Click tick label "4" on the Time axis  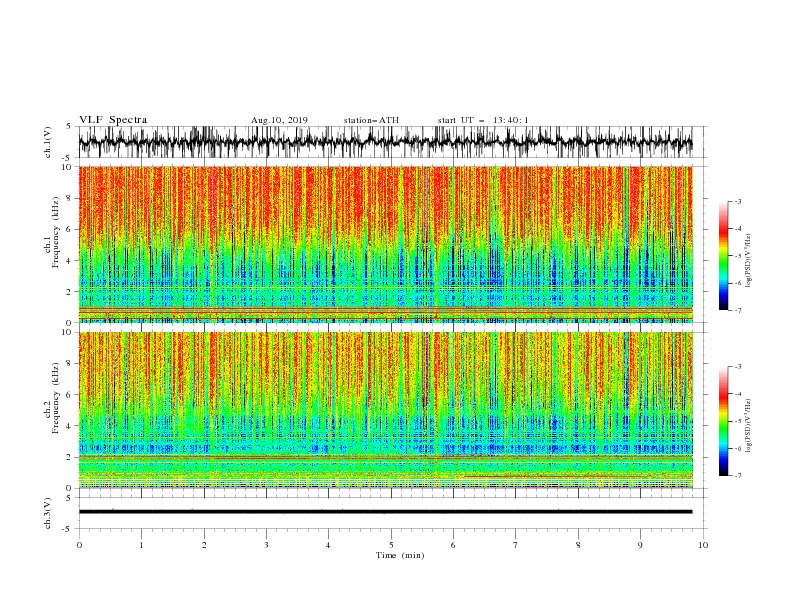(328, 545)
